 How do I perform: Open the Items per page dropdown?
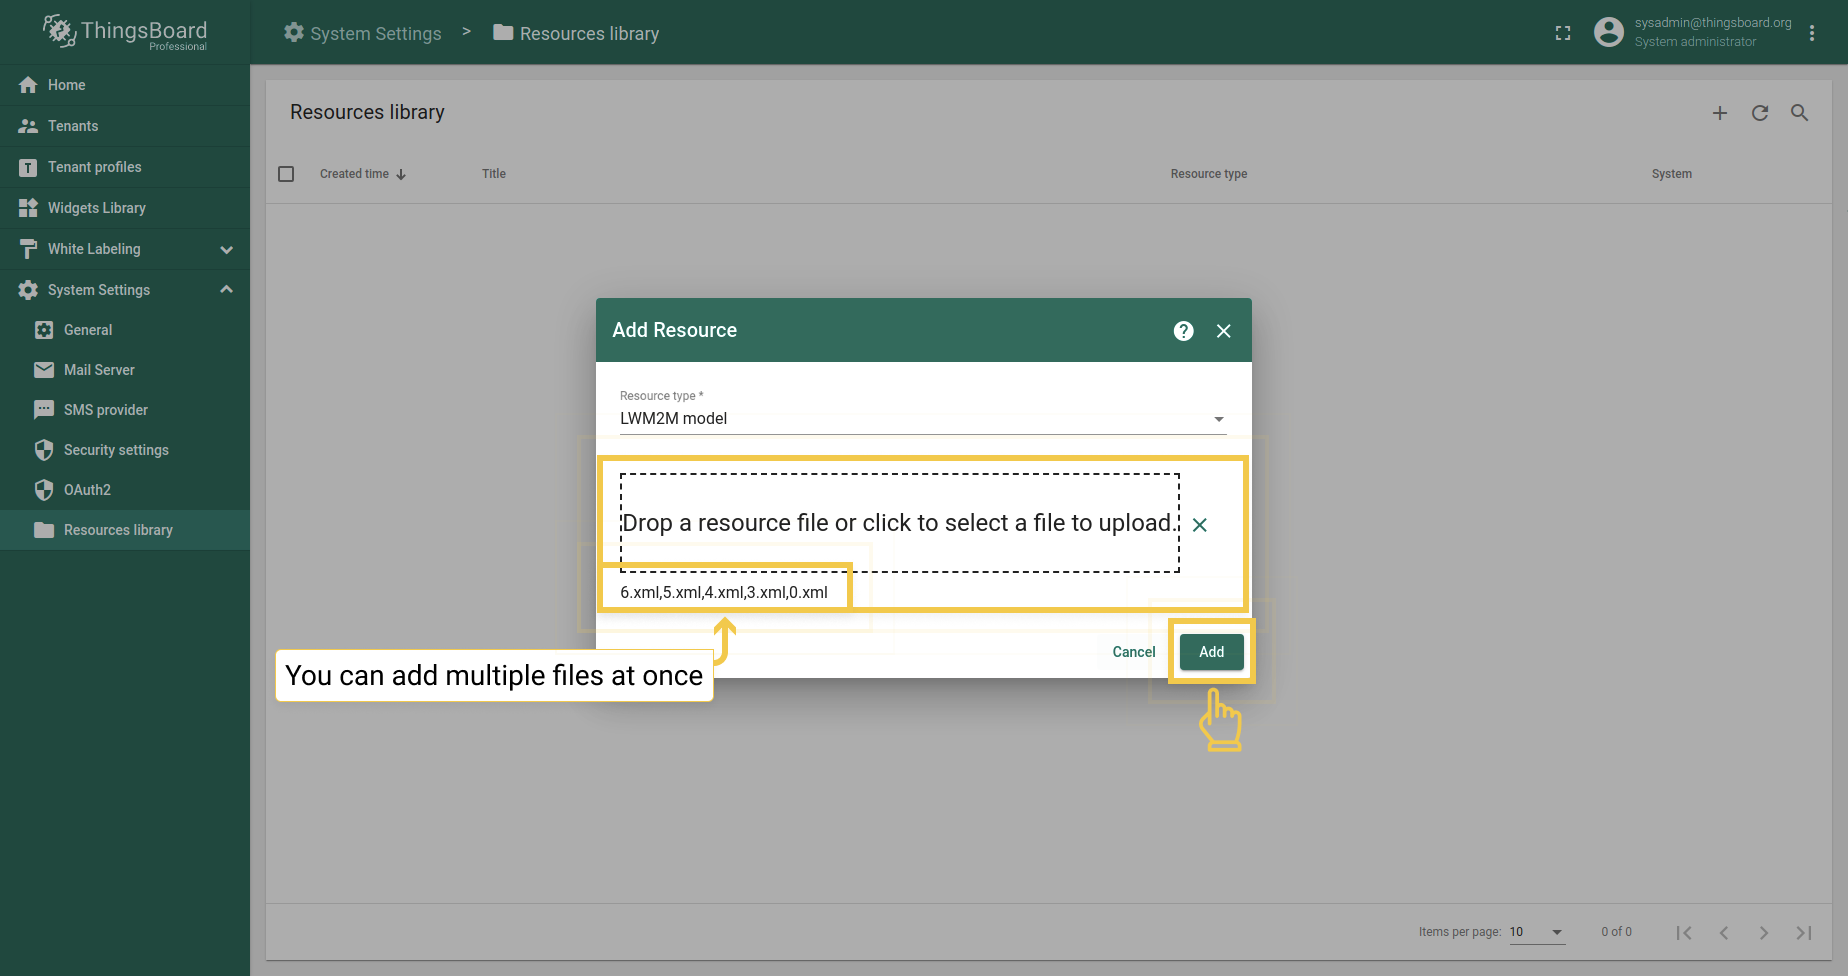click(x=1537, y=932)
